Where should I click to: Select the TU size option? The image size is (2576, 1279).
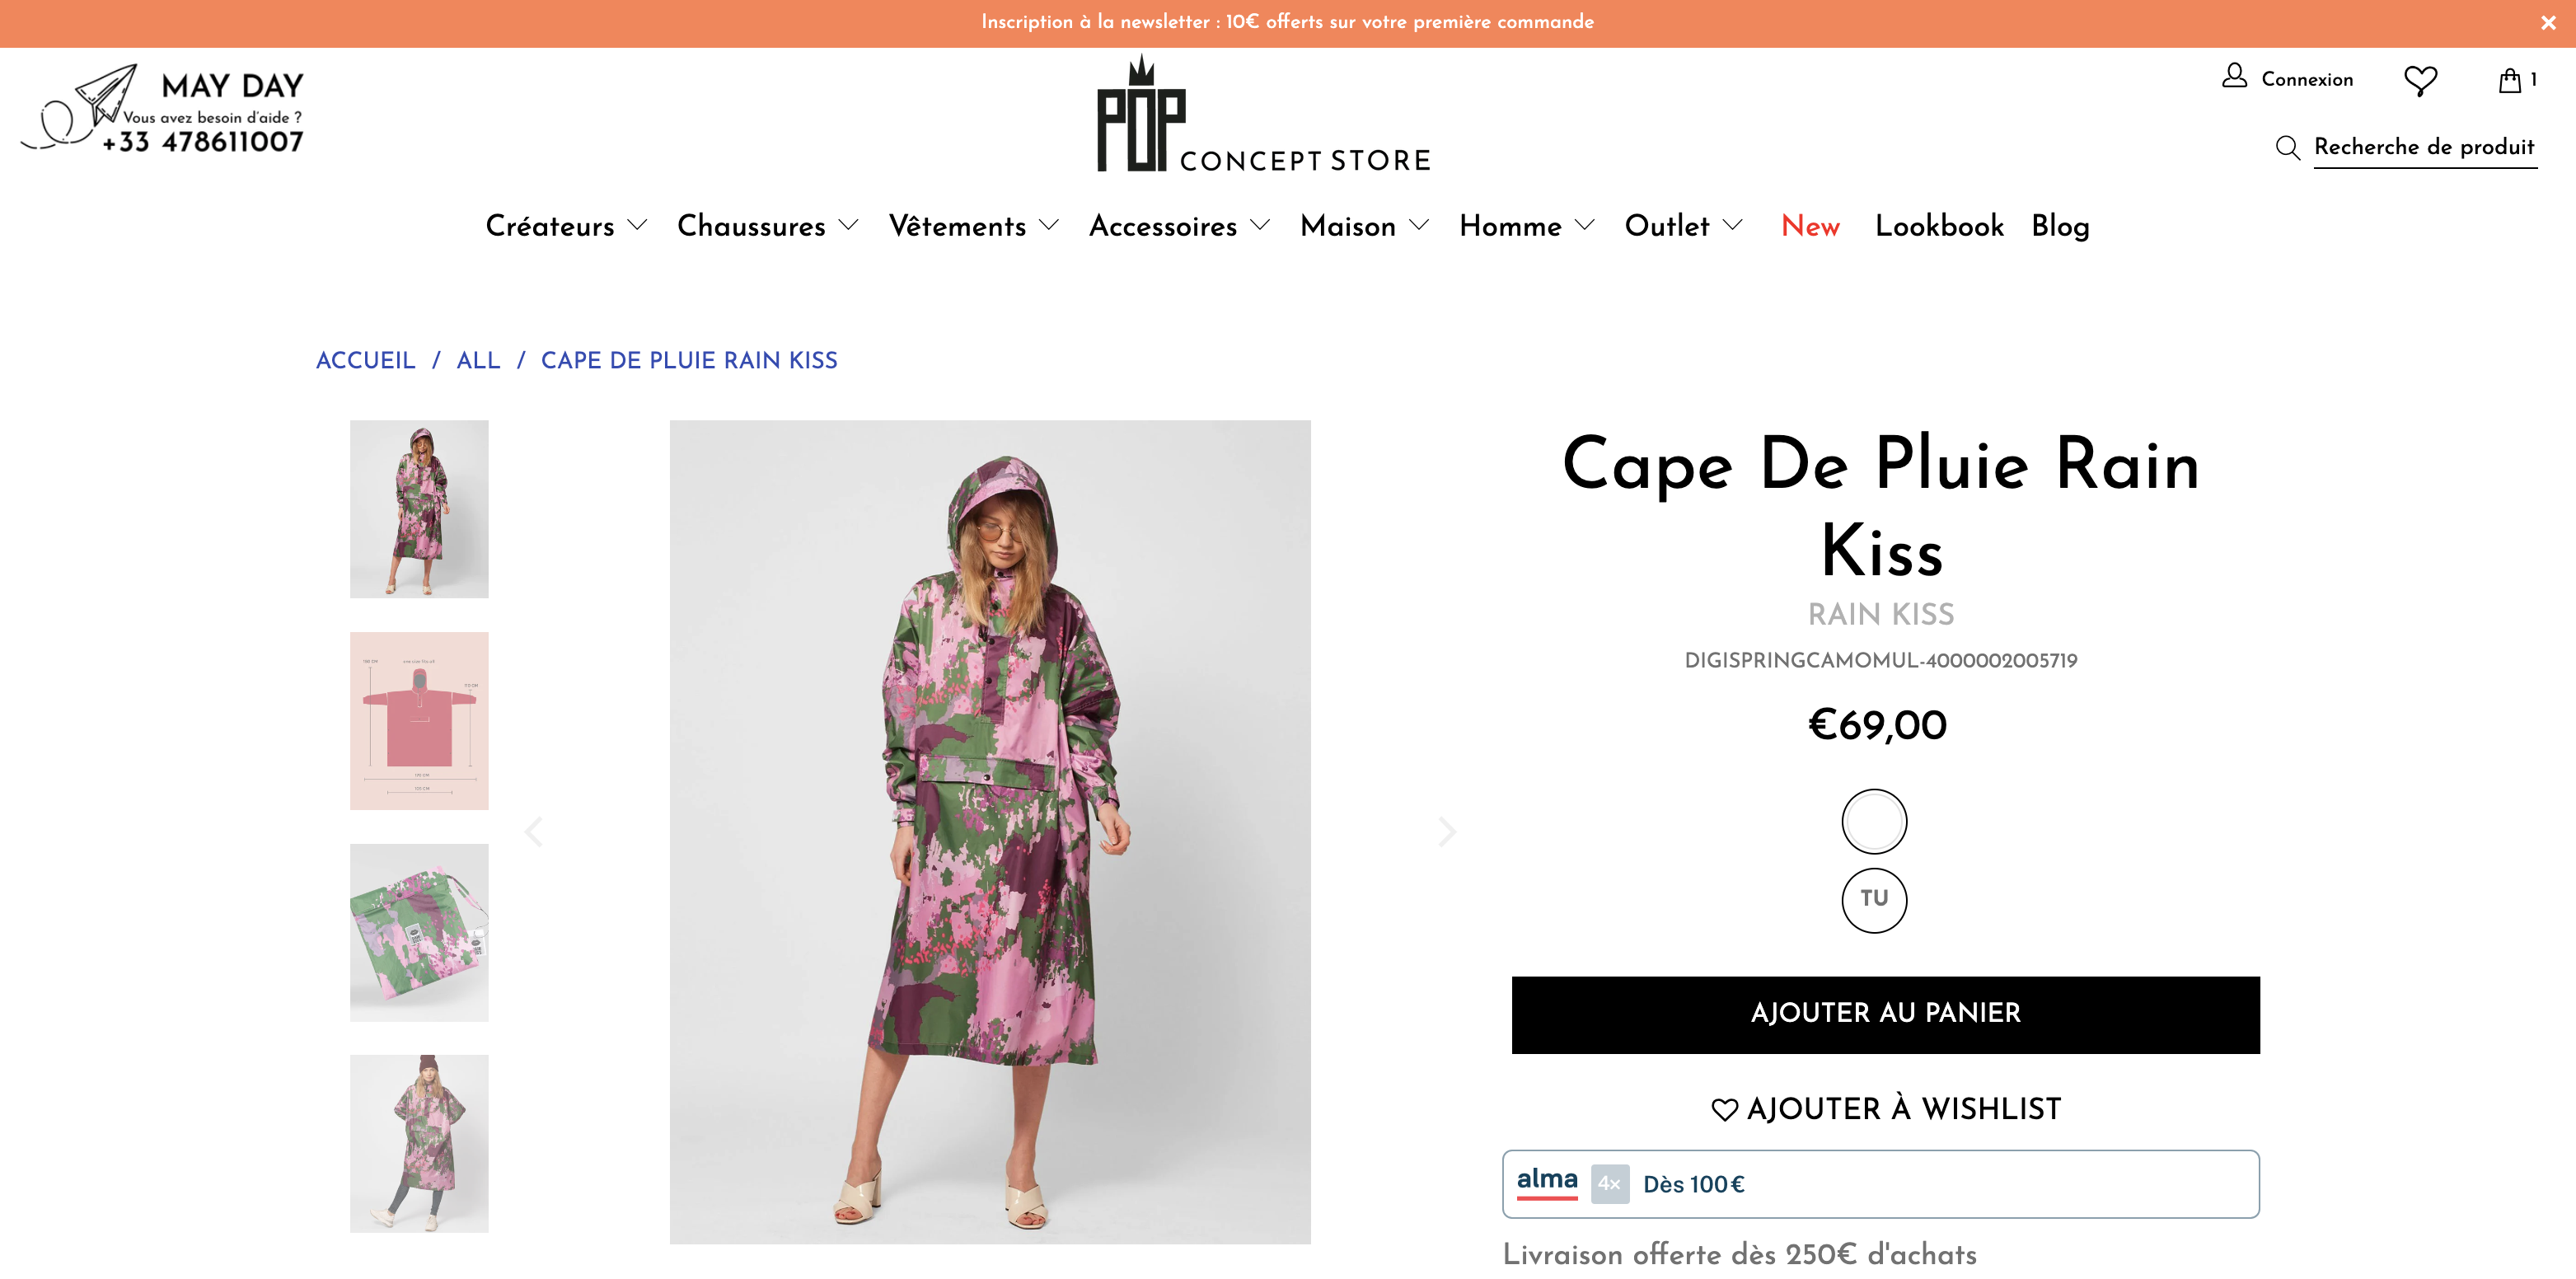(x=1874, y=900)
